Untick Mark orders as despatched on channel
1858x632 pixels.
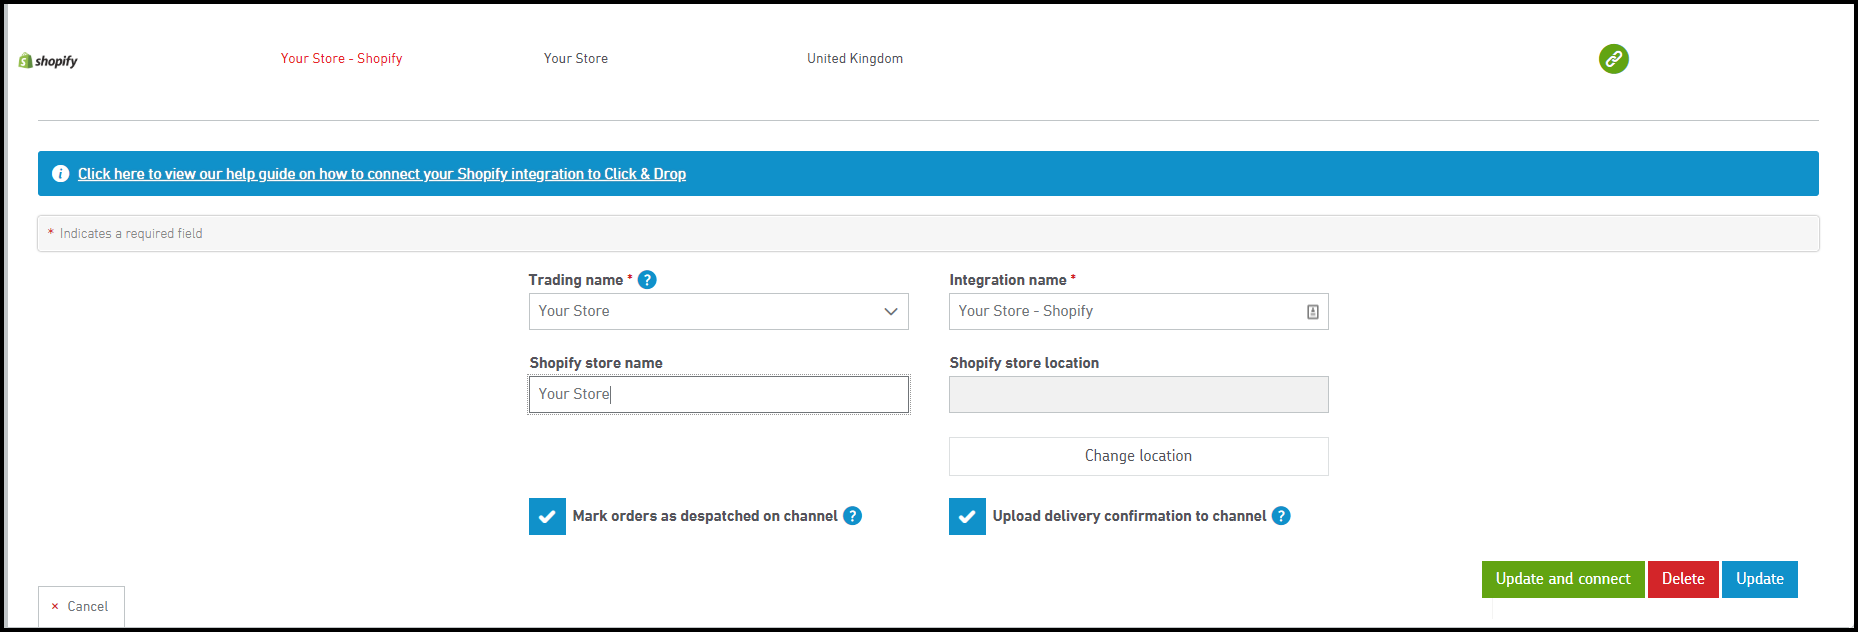coord(547,517)
